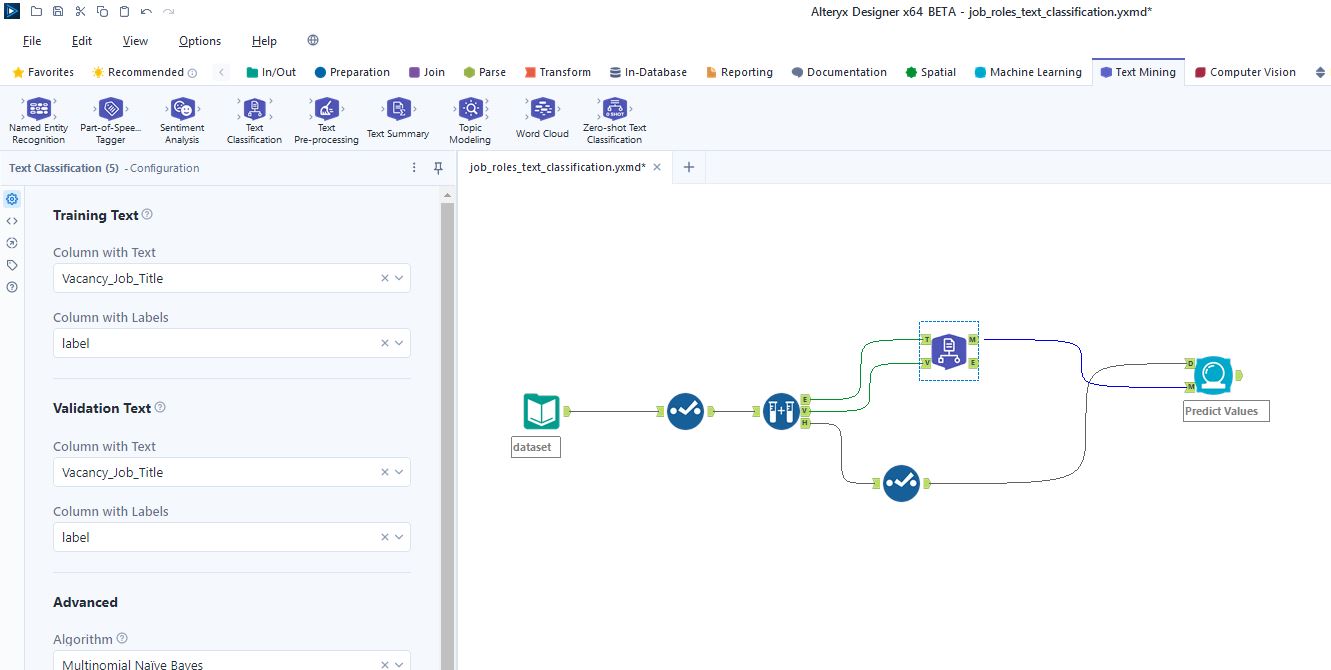Select the Topic Modeling tool
This screenshot has width=1331, height=670.
tap(470, 117)
